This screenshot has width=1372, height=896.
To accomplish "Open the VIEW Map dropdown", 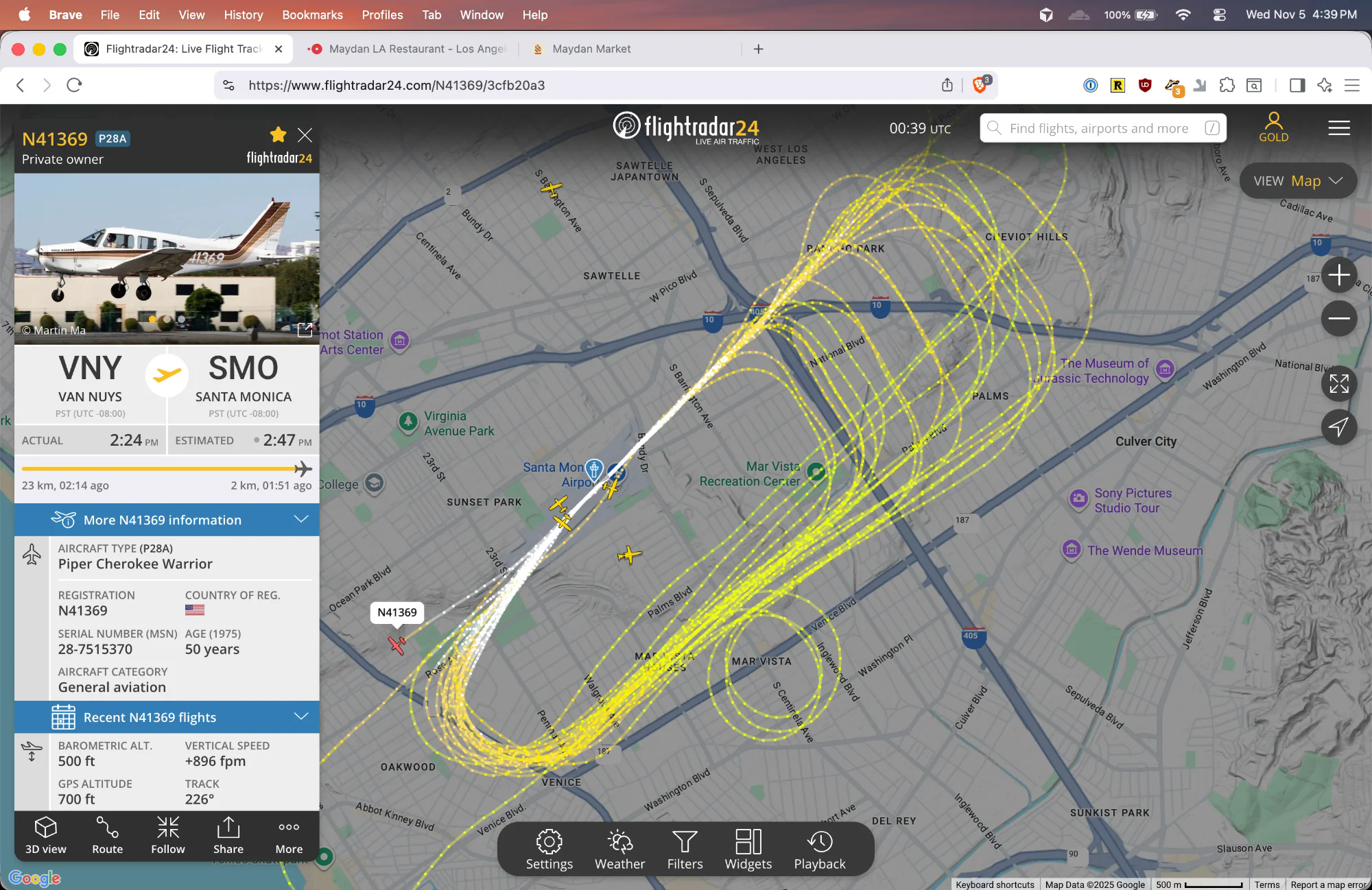I will pos(1297,181).
